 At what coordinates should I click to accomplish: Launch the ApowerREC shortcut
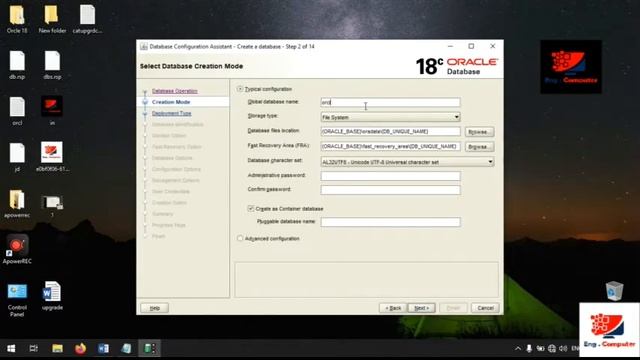(17, 246)
